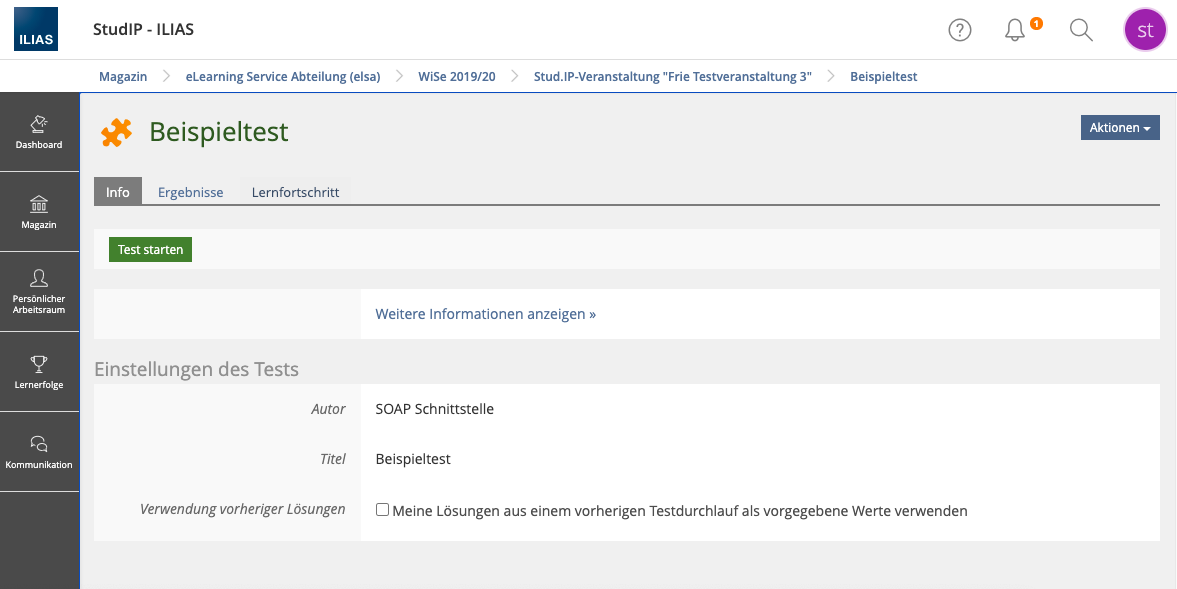Open Persönlicher Arbeitsraum in the sidebar
Screen dimensions: 1177x589
point(39,292)
